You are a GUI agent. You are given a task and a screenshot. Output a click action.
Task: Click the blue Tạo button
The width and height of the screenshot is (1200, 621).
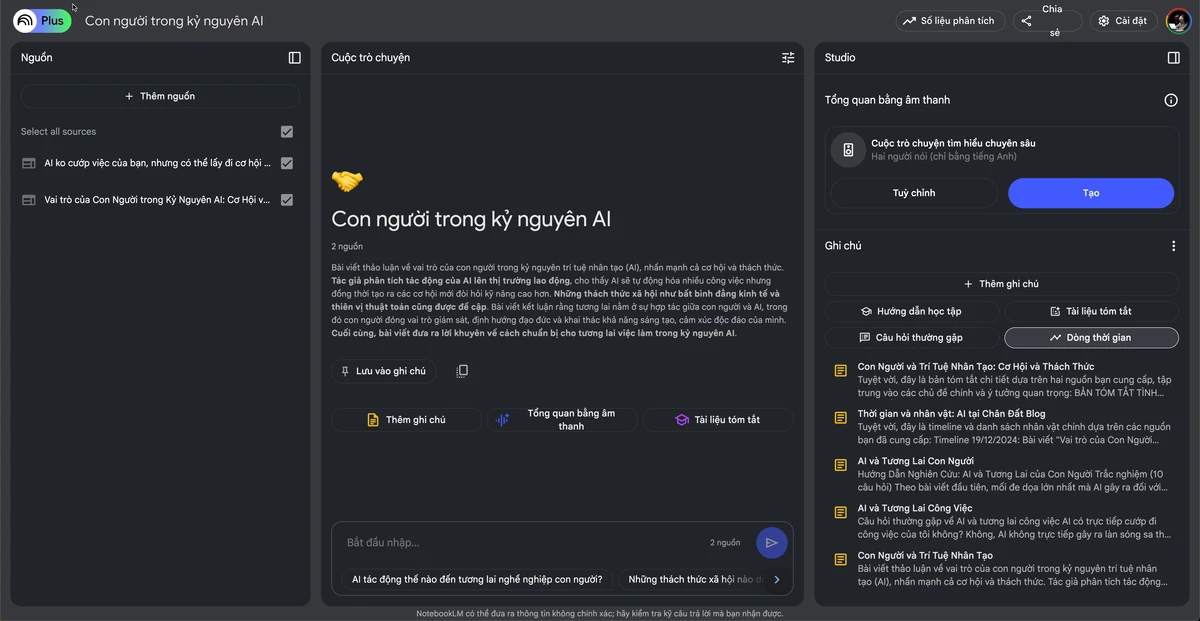[1091, 193]
